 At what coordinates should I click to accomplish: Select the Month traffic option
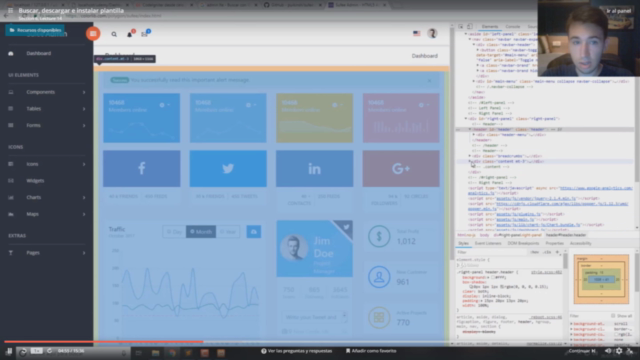tap(201, 232)
